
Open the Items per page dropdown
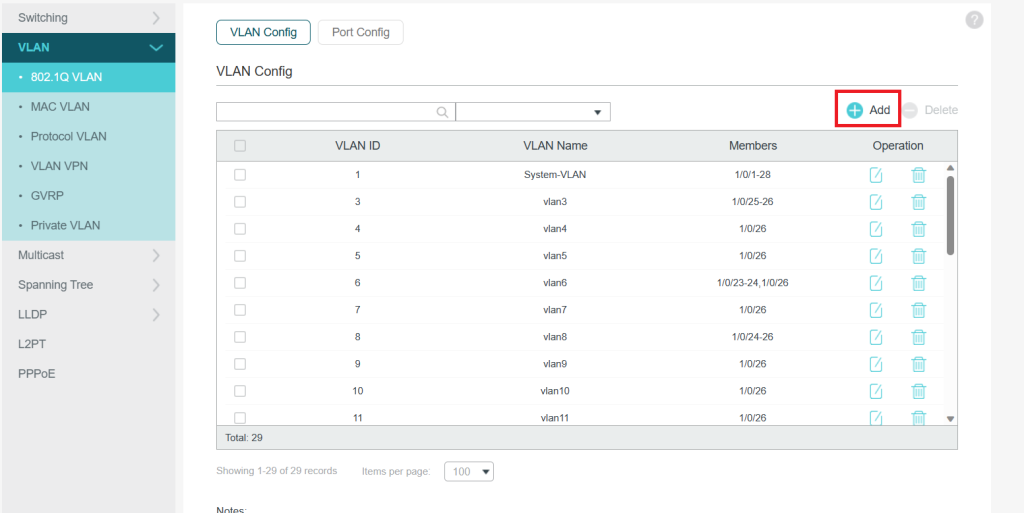(469, 471)
